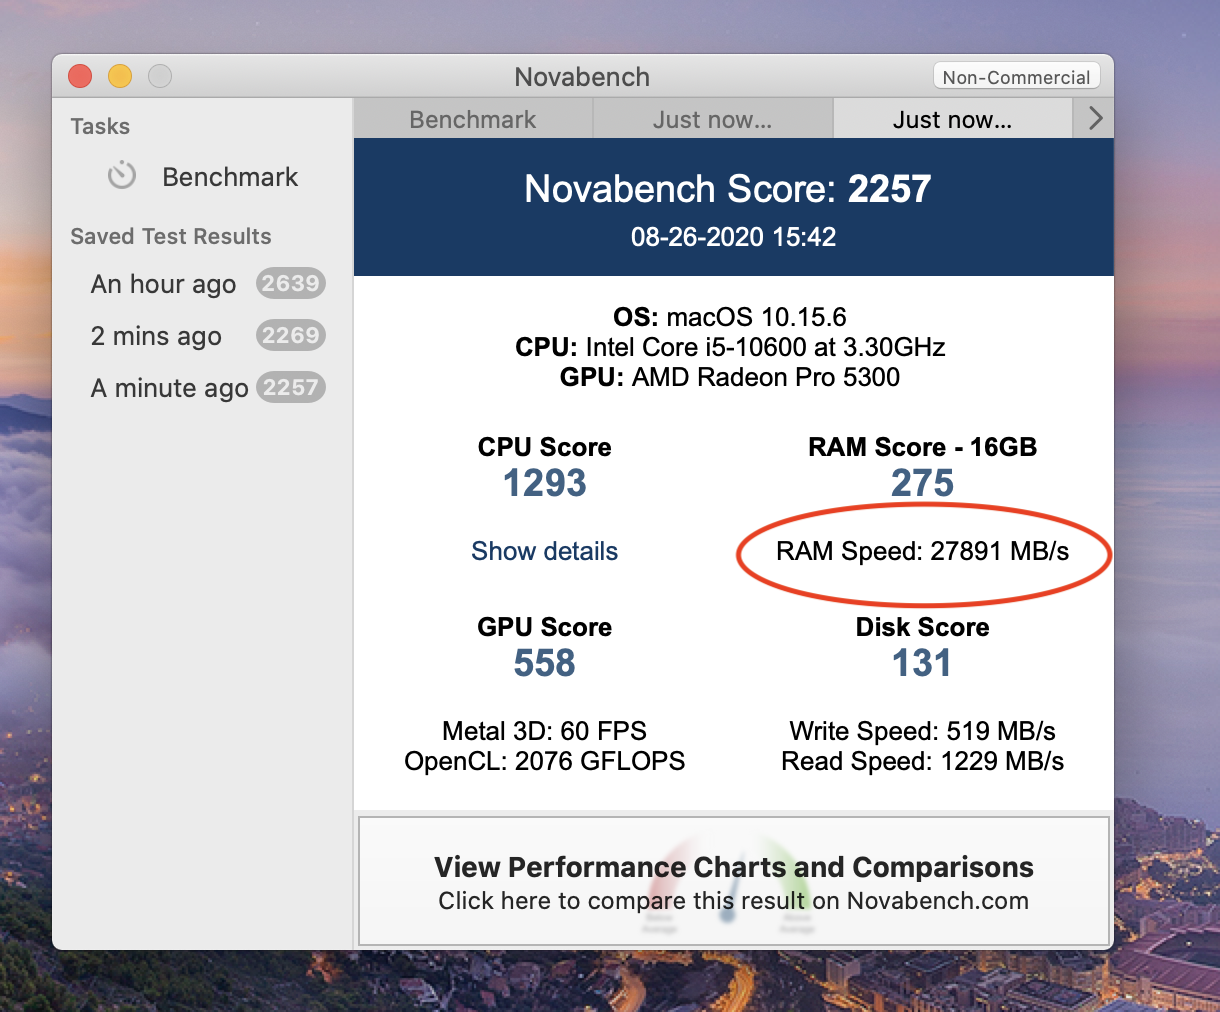Switch to the Benchmark tab
The image size is (1220, 1012).
[x=473, y=120]
